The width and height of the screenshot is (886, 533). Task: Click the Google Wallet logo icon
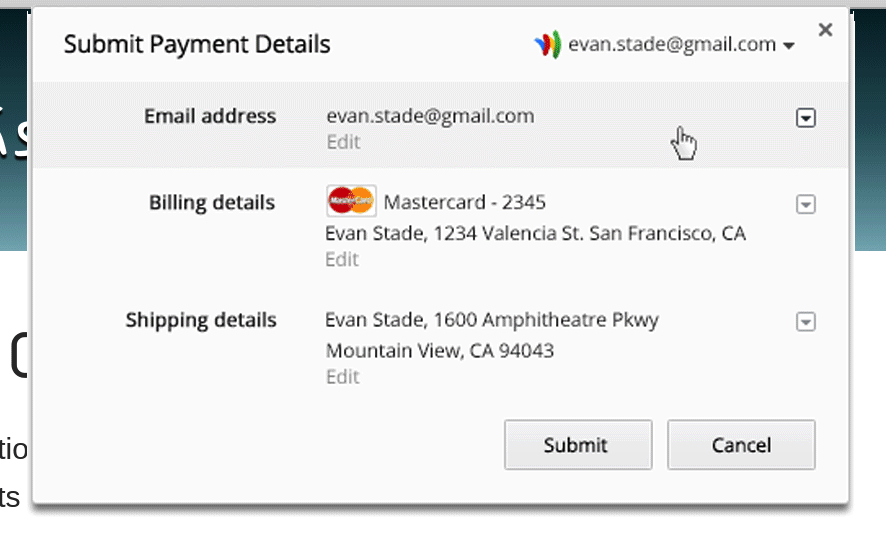(x=547, y=44)
